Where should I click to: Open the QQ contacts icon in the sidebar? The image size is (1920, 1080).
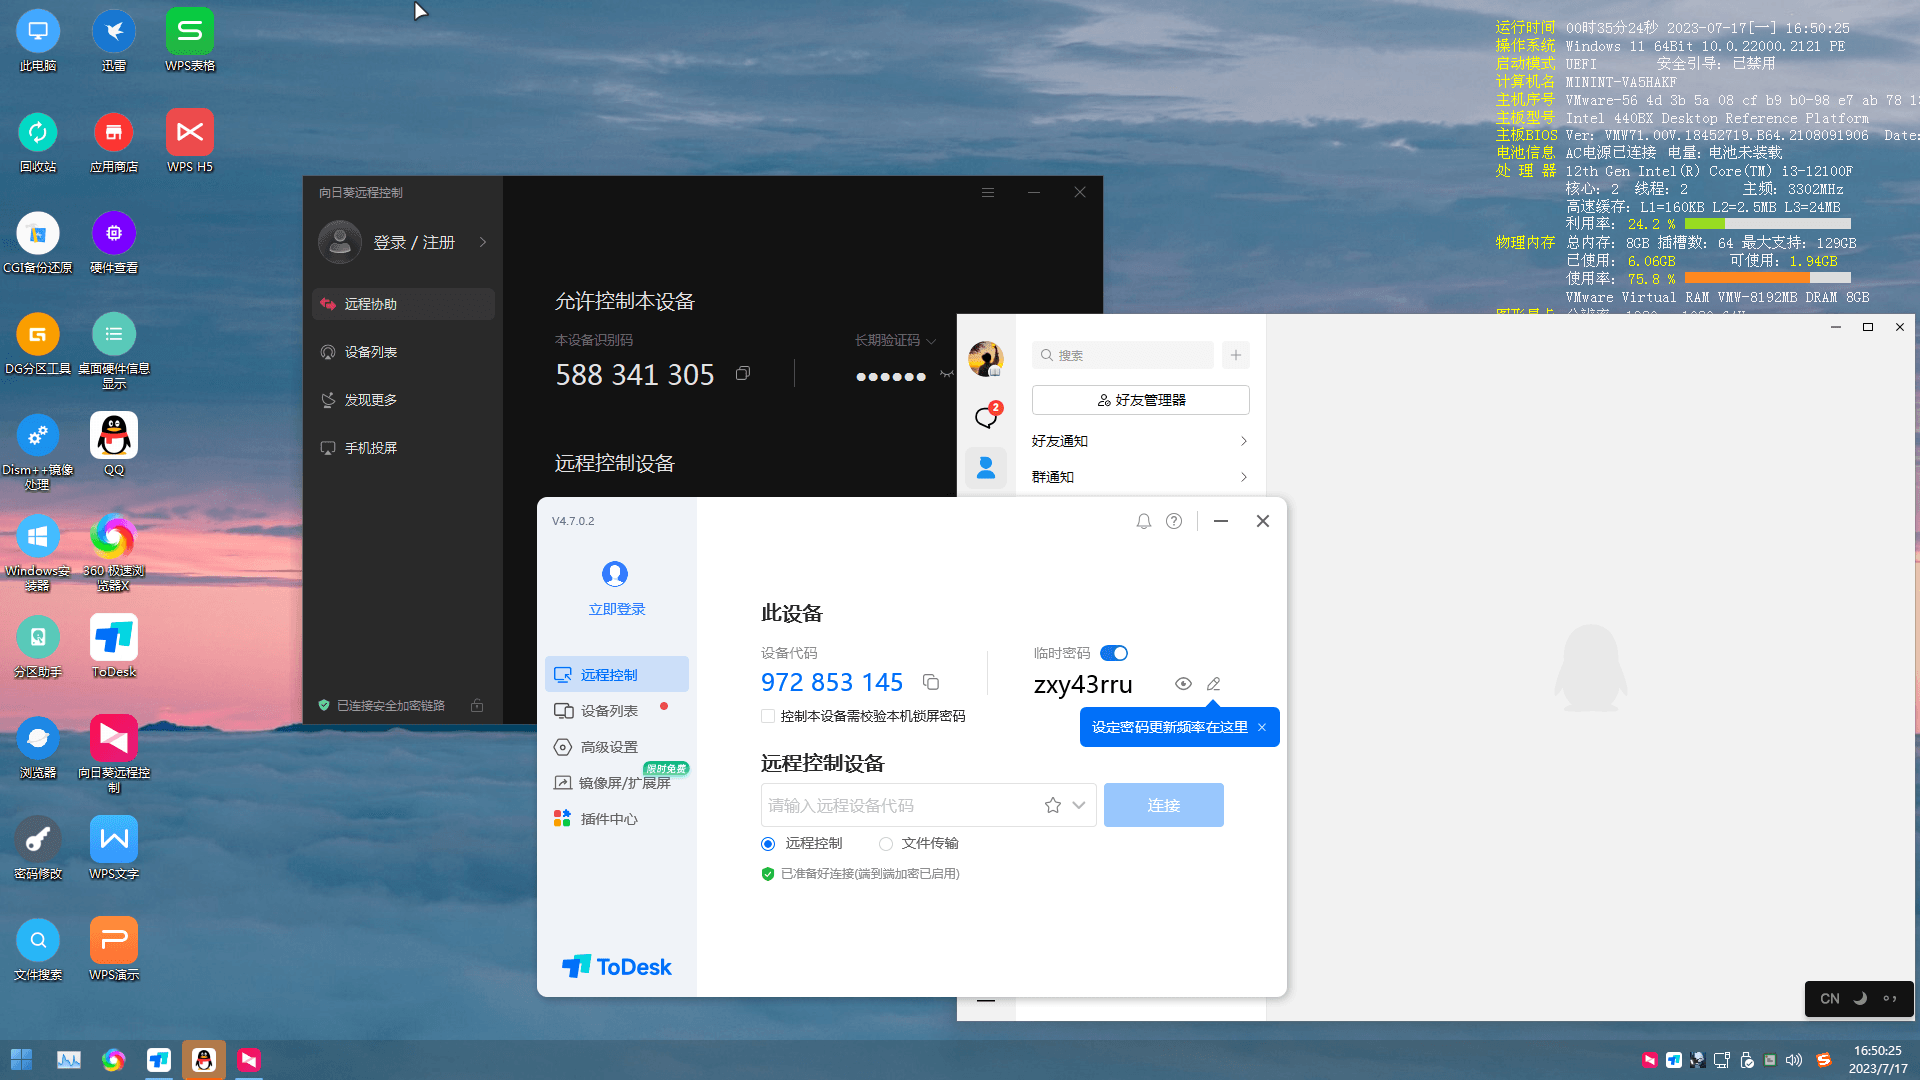(x=986, y=467)
